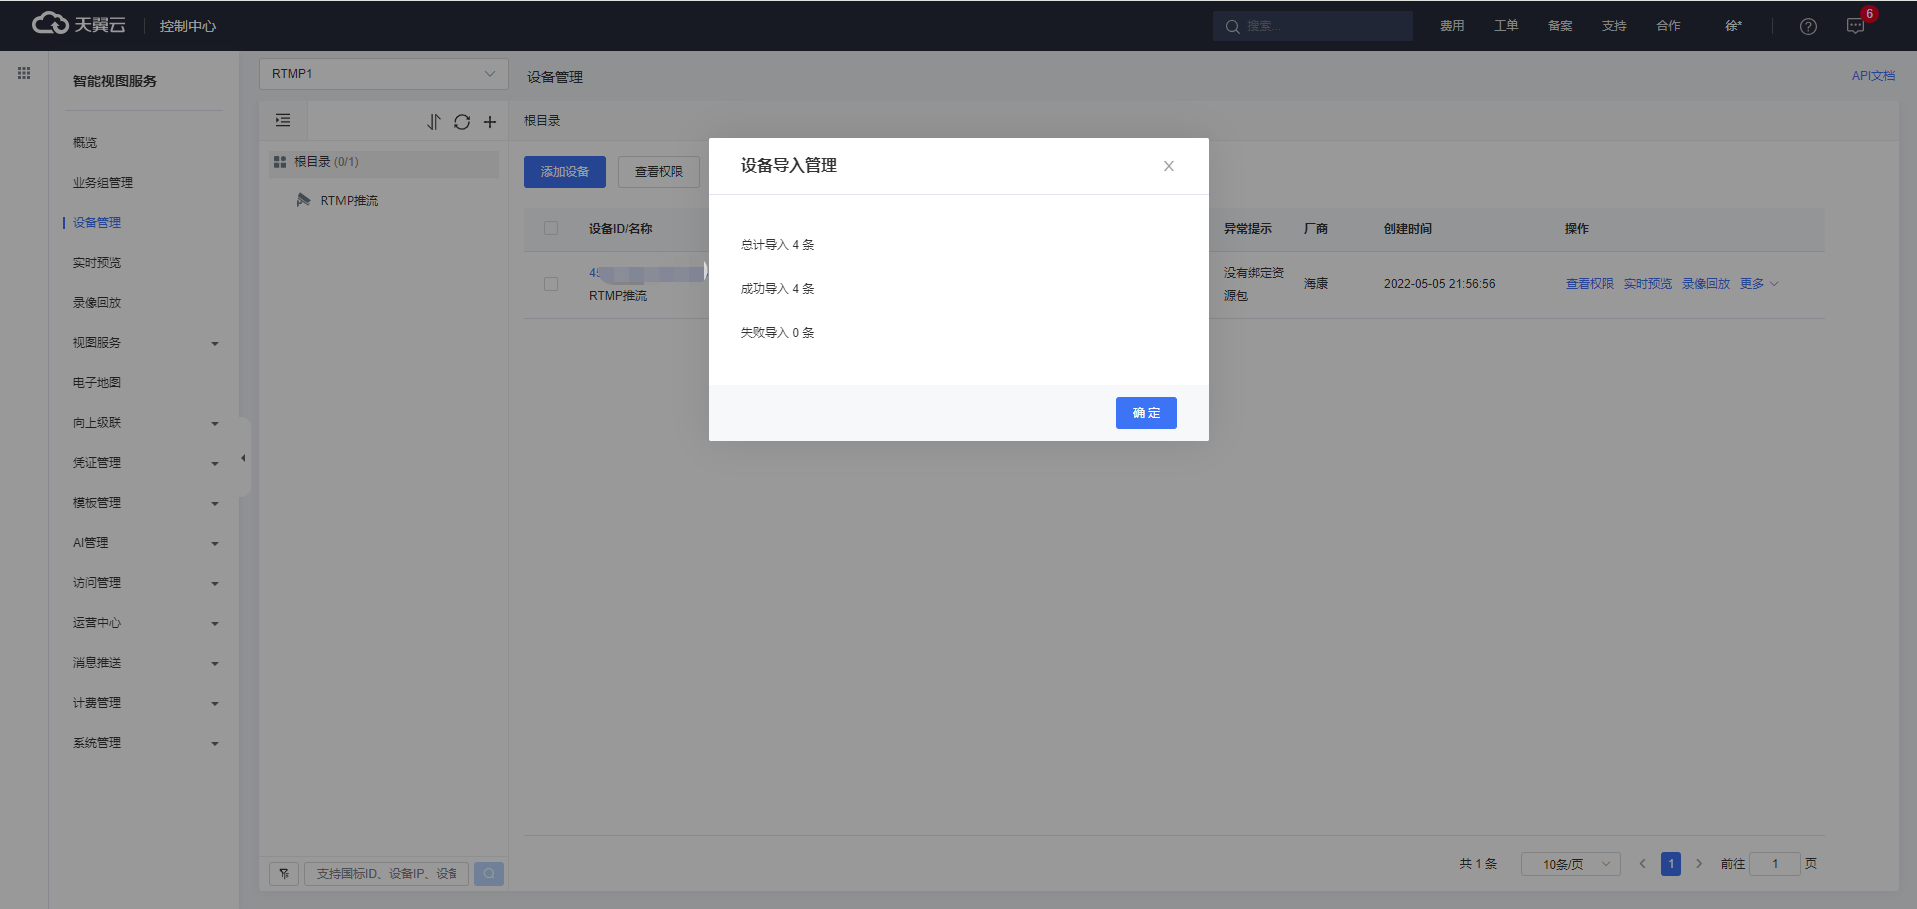Open the RTMP1 group dropdown
1917x909 pixels.
[x=383, y=74]
